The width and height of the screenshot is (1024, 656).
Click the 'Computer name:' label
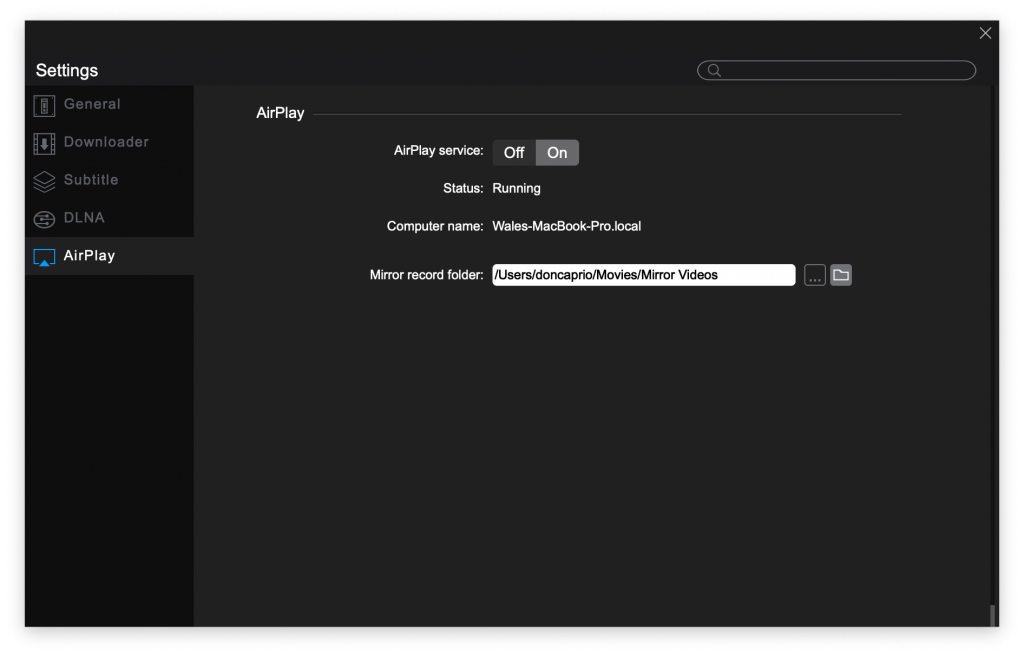[x=435, y=226]
